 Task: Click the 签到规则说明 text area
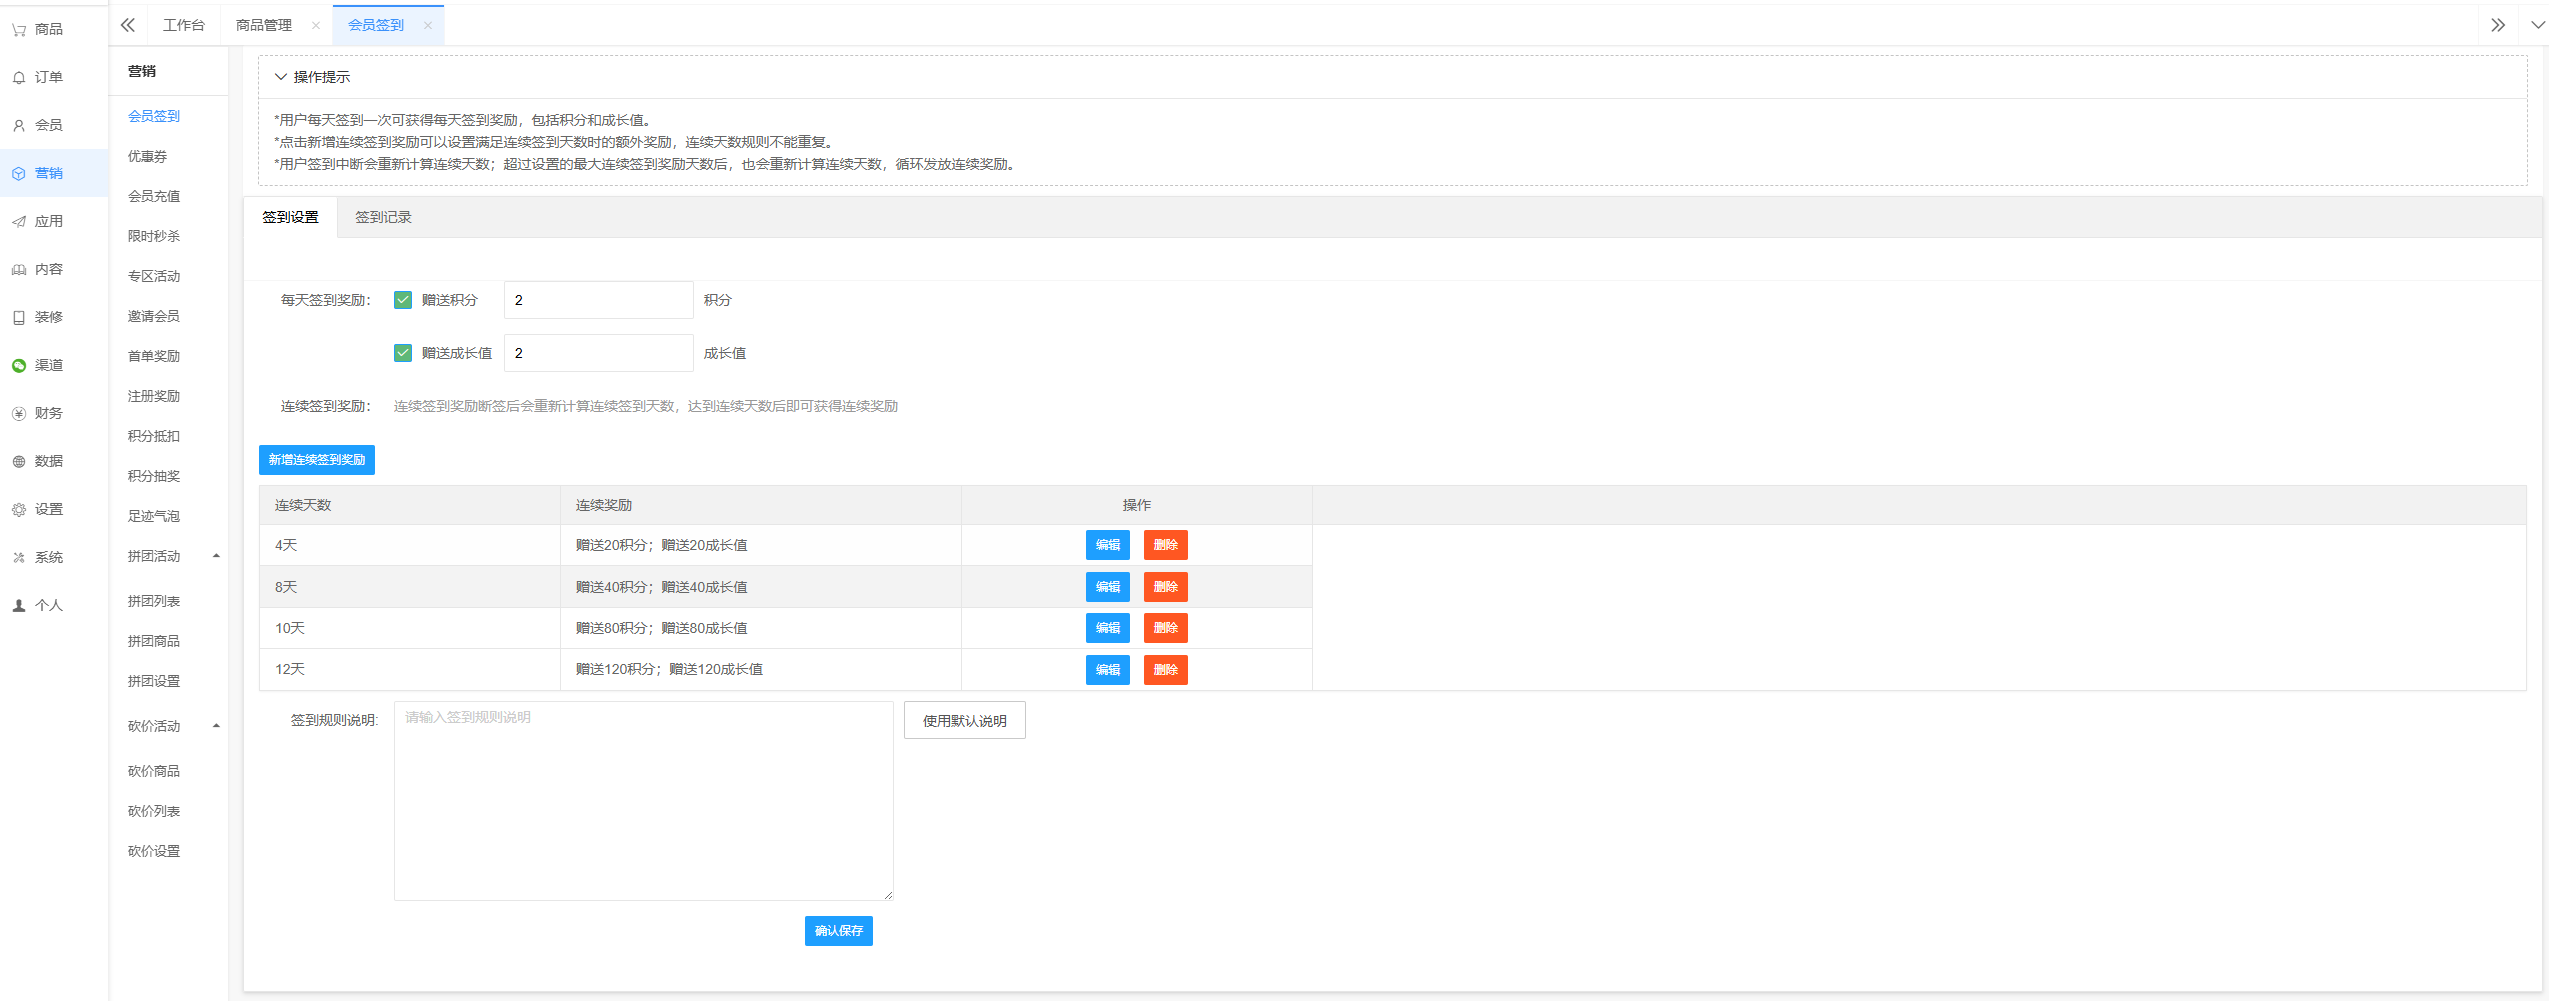click(643, 800)
